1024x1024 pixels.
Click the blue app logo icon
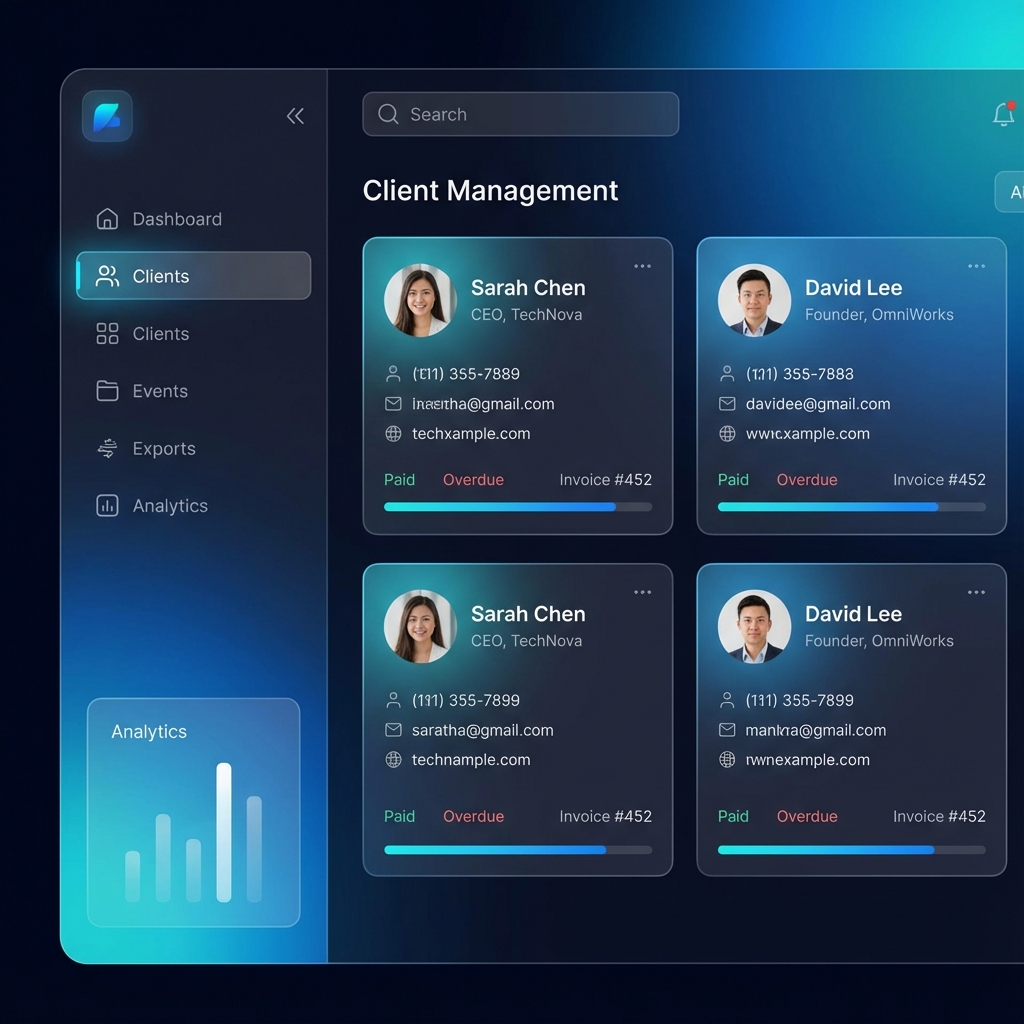107,116
